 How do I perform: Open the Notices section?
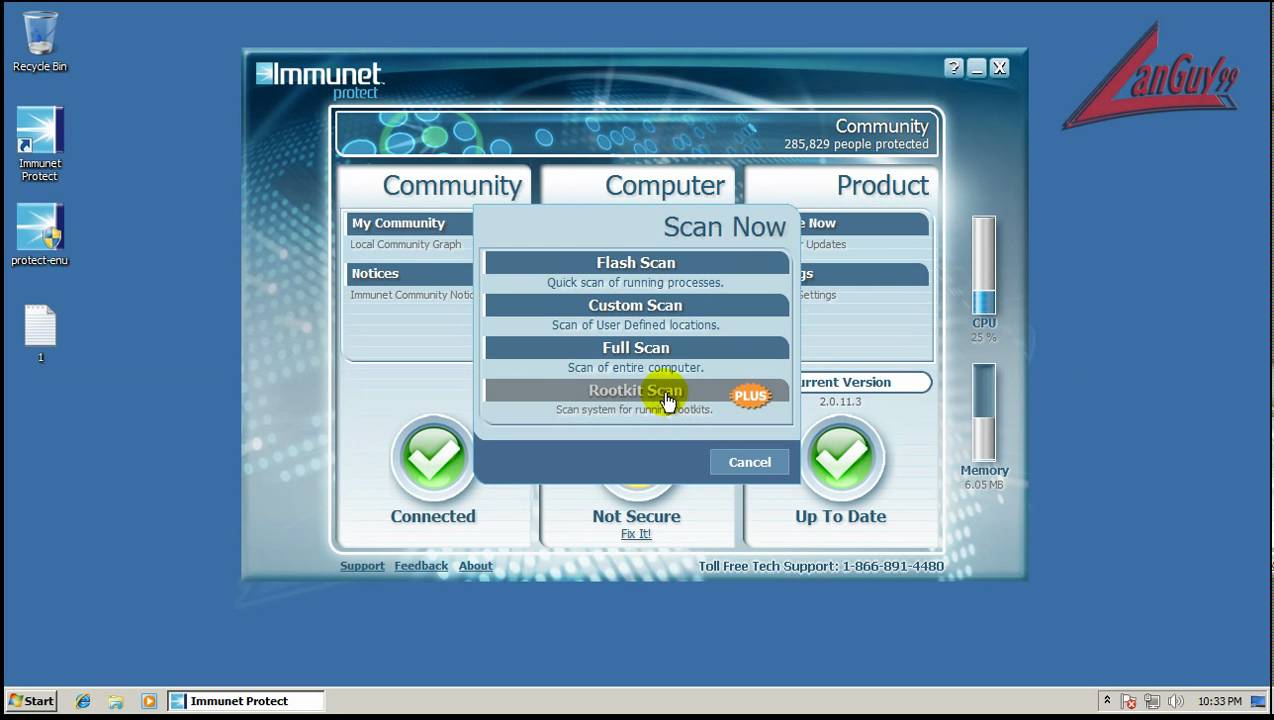point(410,273)
